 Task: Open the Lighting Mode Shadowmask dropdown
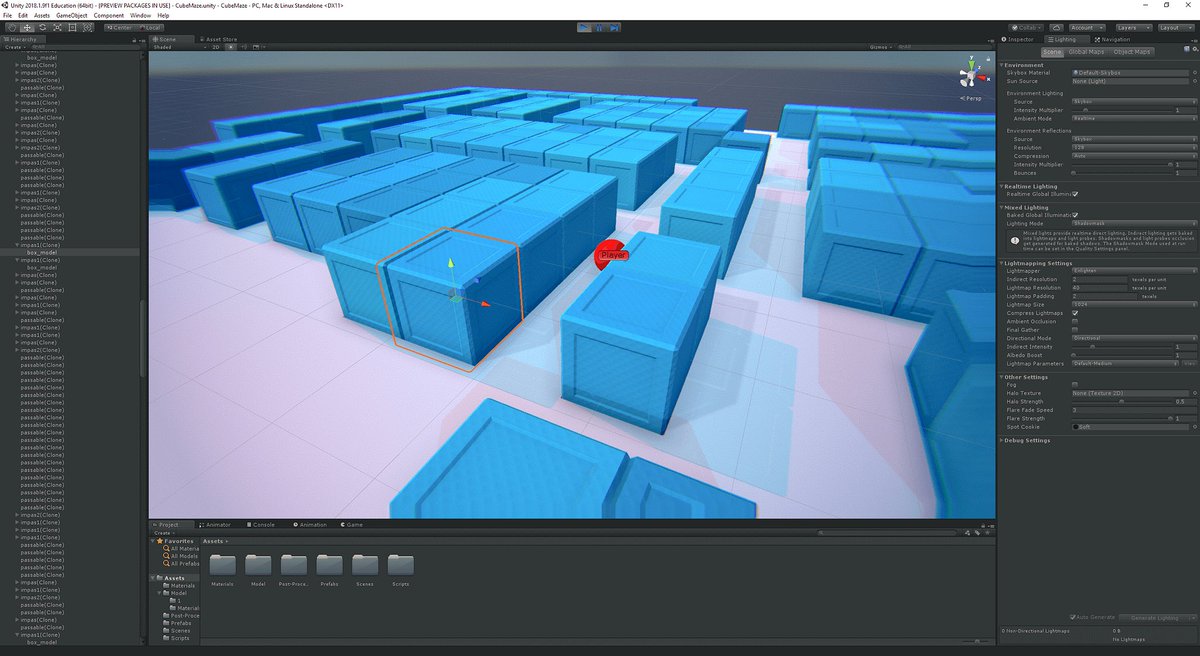pos(1134,223)
